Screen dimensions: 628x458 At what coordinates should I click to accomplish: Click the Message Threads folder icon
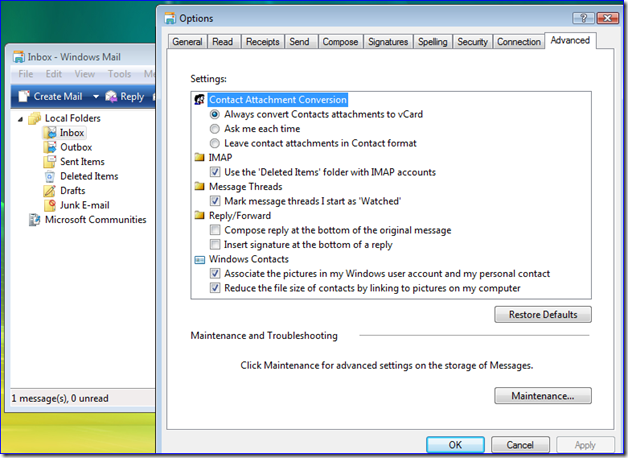(199, 186)
